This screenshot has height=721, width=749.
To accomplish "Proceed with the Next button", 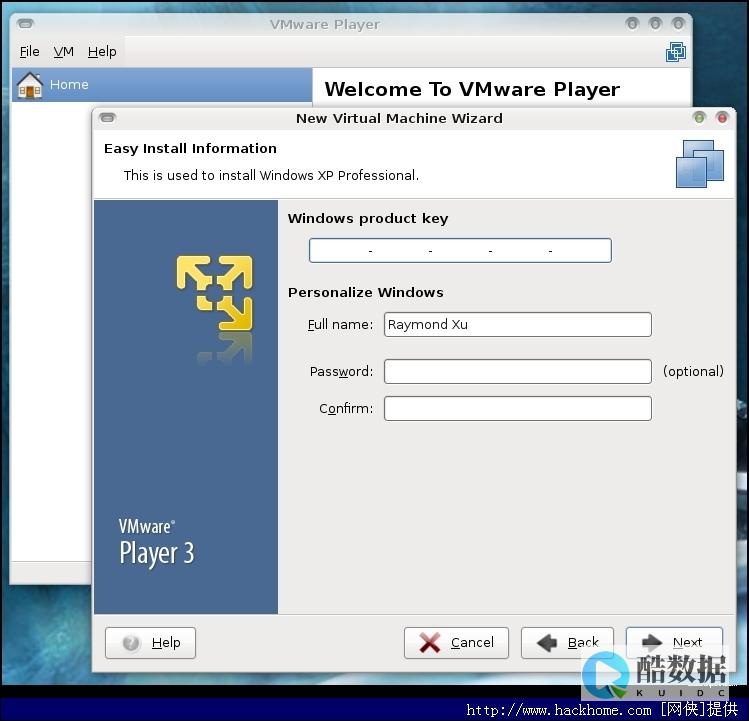I will click(674, 642).
